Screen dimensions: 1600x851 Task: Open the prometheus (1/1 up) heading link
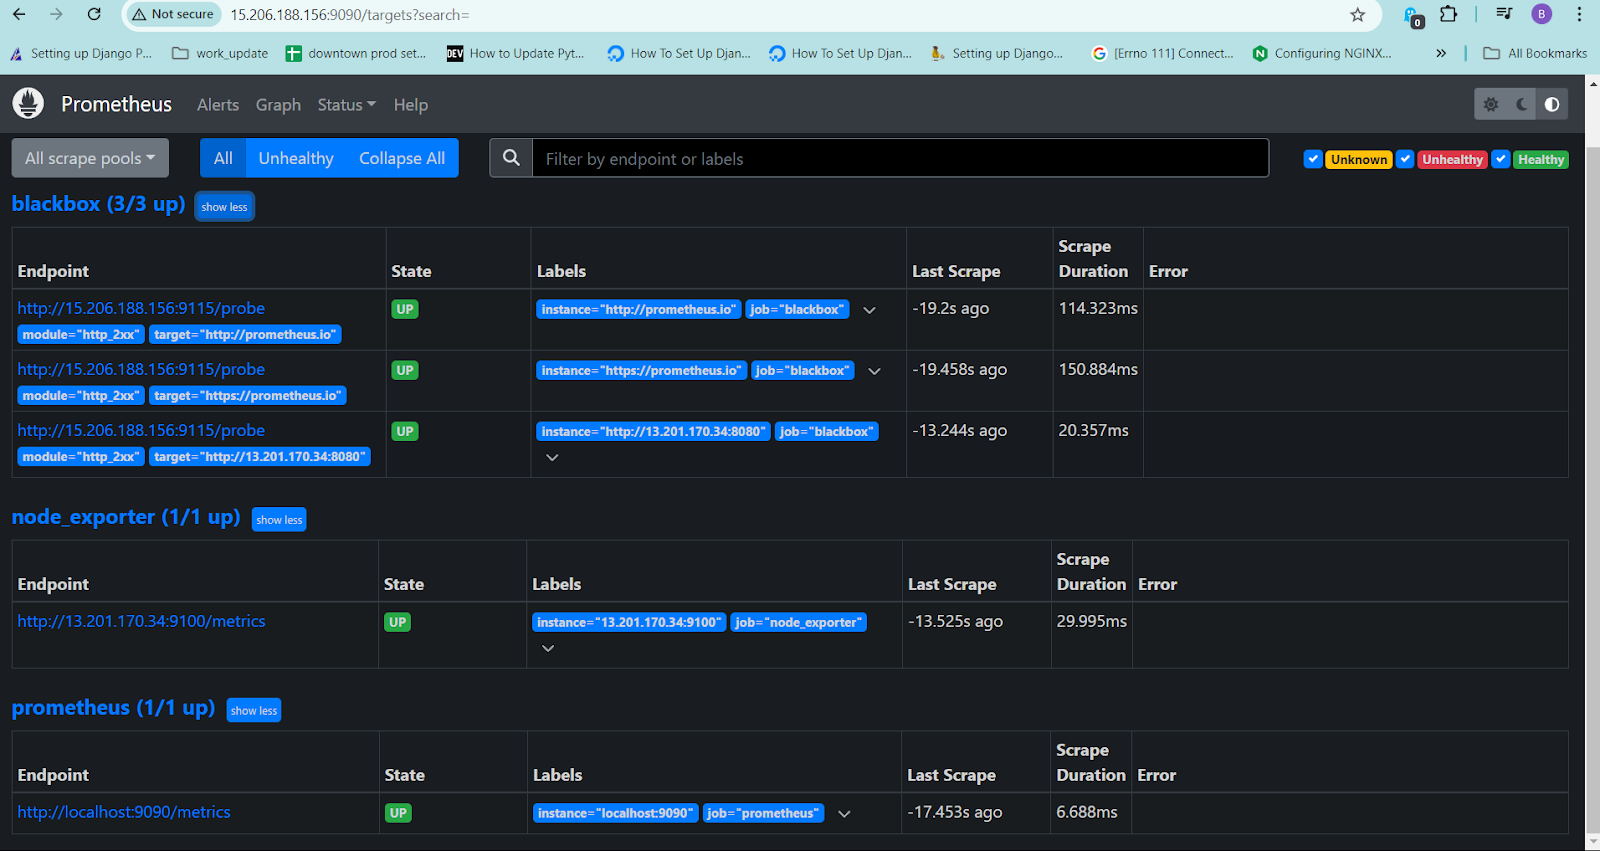[x=113, y=707]
